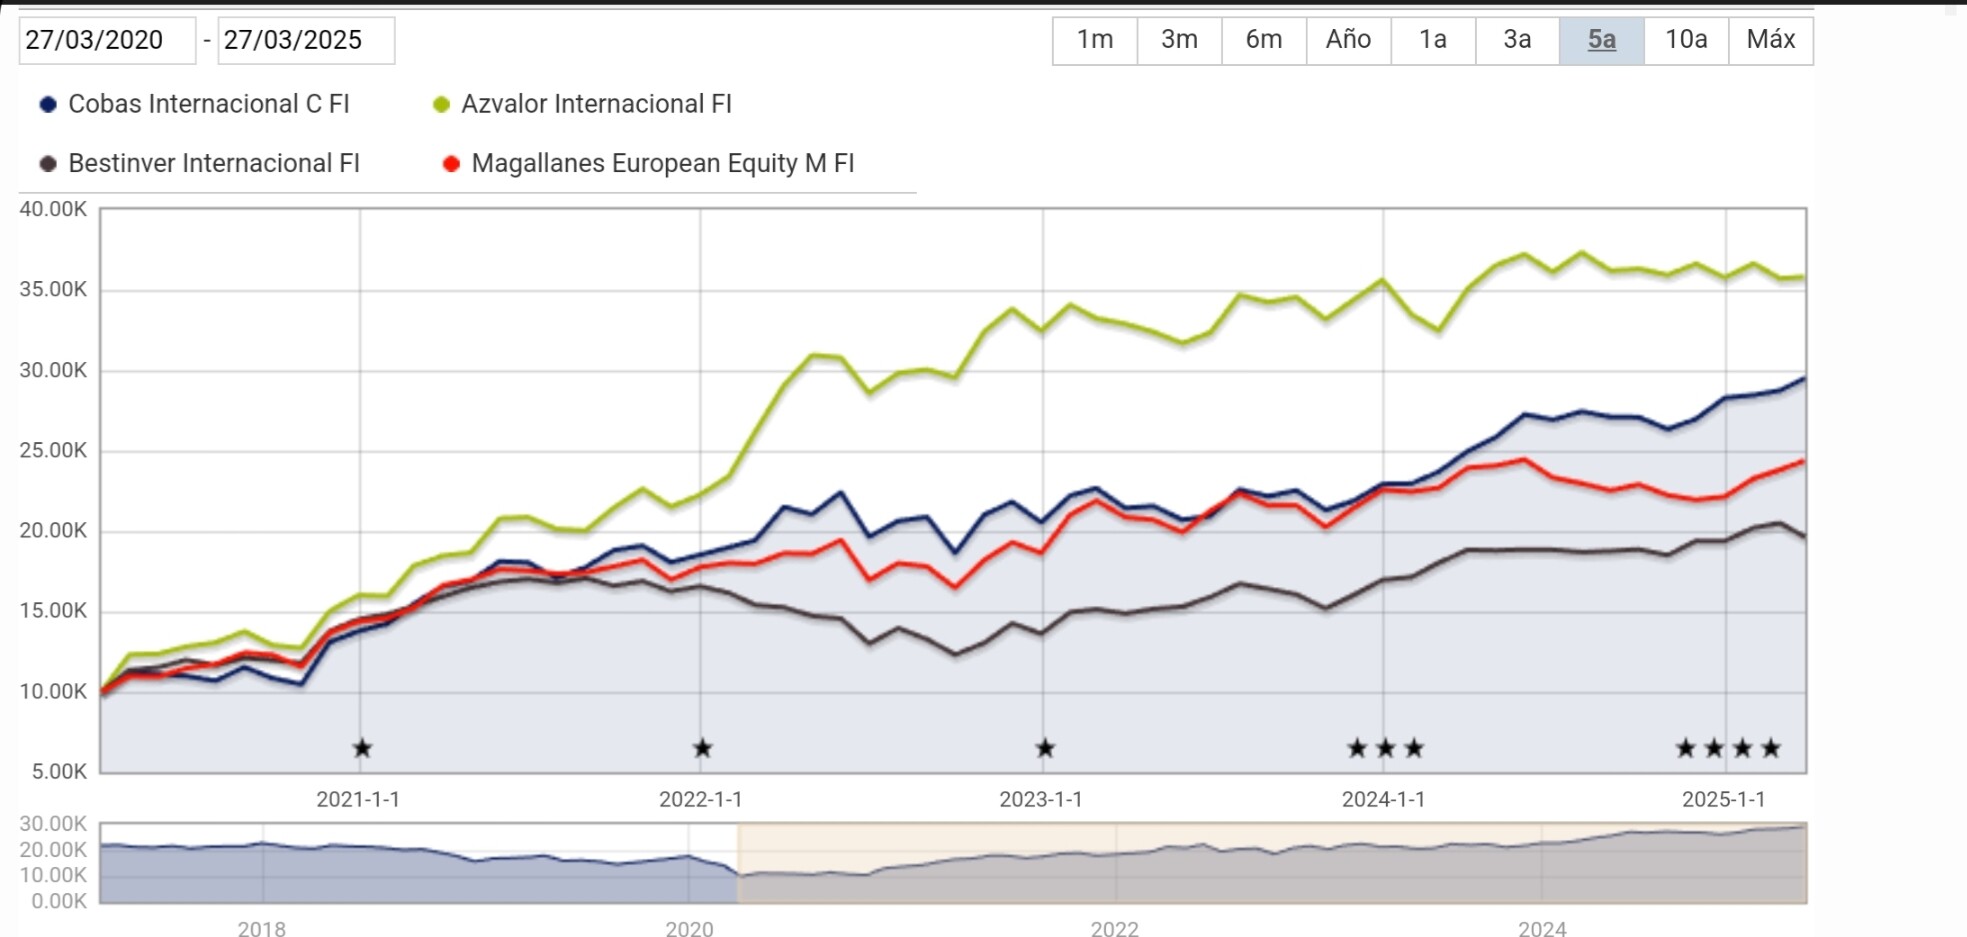Select the 1a time range
This screenshot has width=1967, height=937.
click(x=1433, y=40)
